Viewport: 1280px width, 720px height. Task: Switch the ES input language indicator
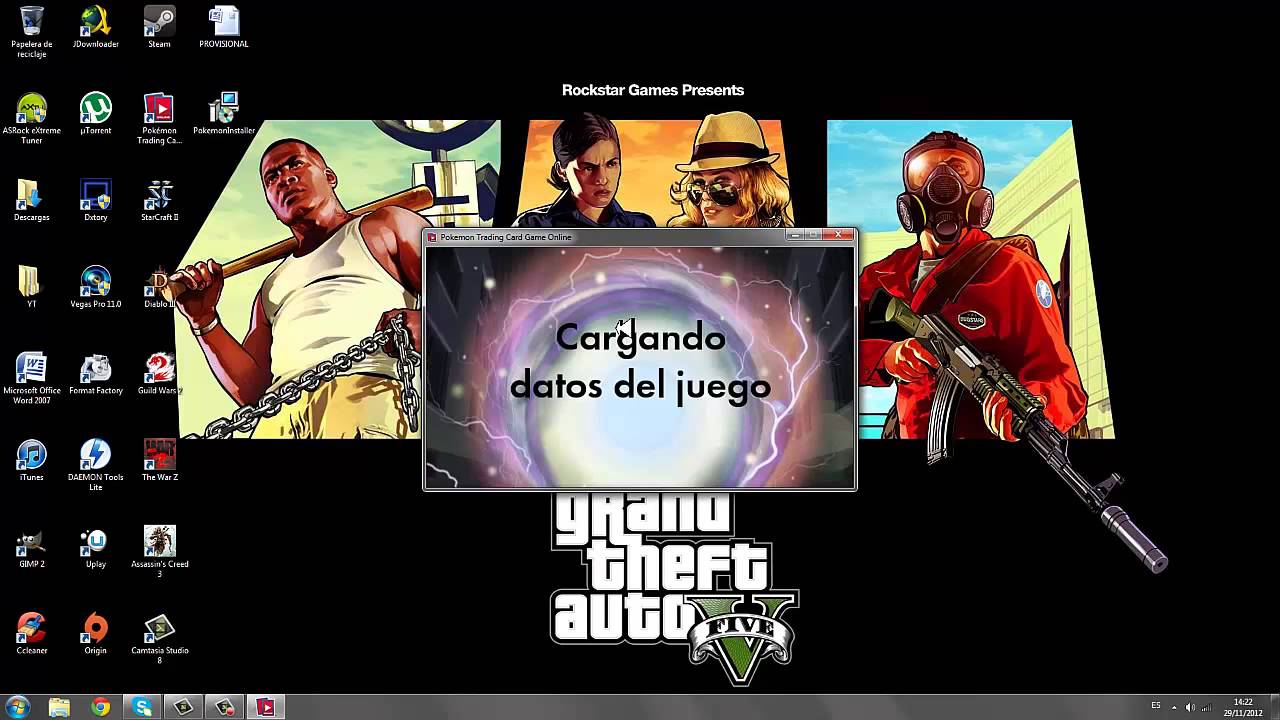(1157, 706)
